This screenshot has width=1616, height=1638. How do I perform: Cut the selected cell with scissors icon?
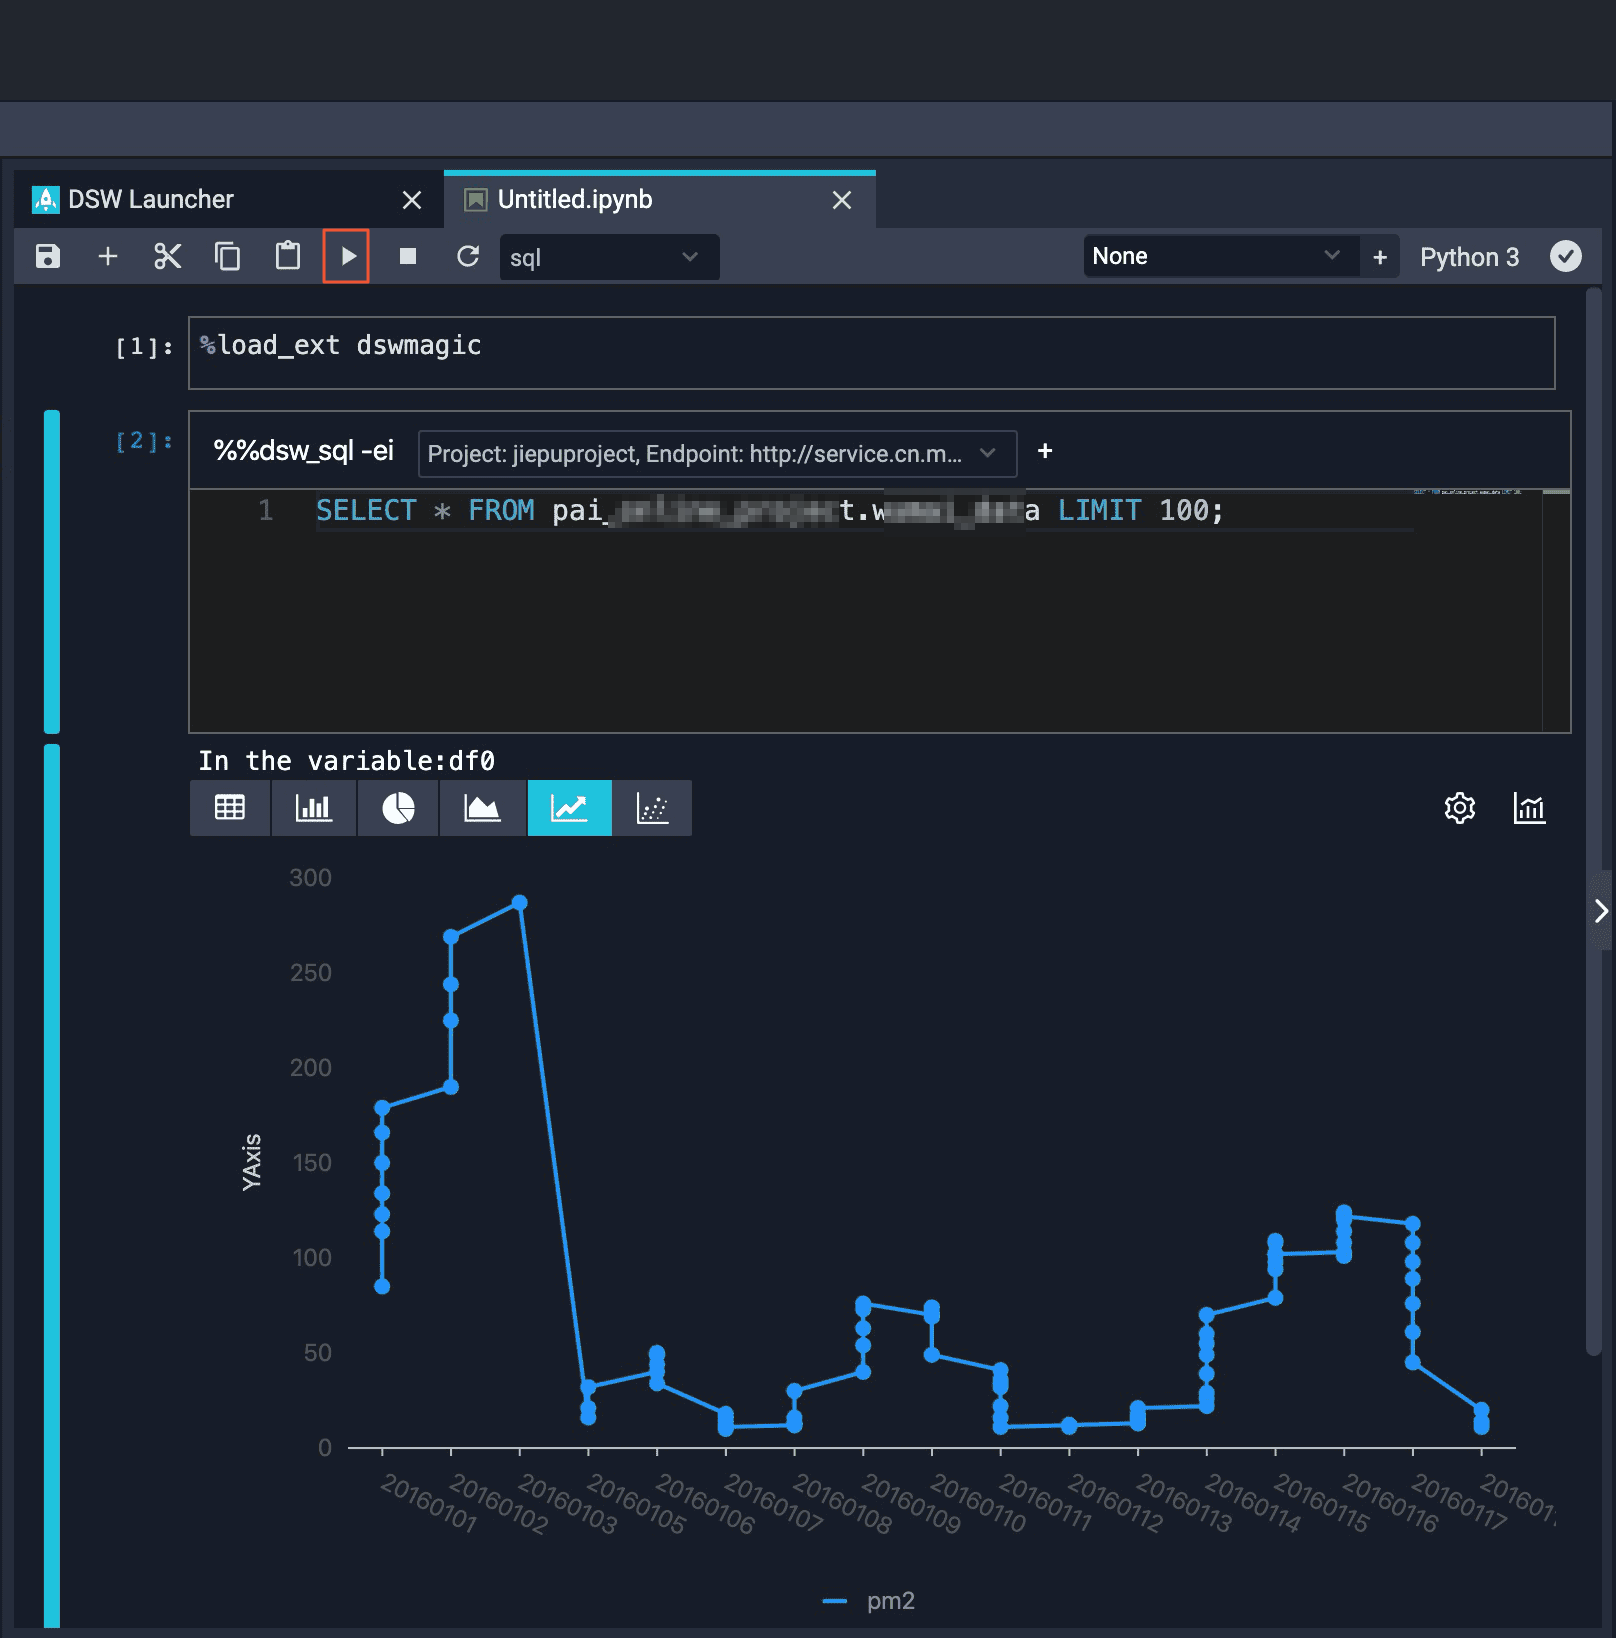click(x=168, y=257)
